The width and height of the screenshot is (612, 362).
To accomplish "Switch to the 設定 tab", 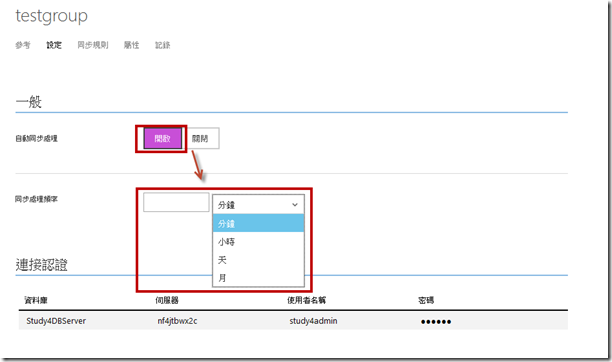I will pos(54,45).
